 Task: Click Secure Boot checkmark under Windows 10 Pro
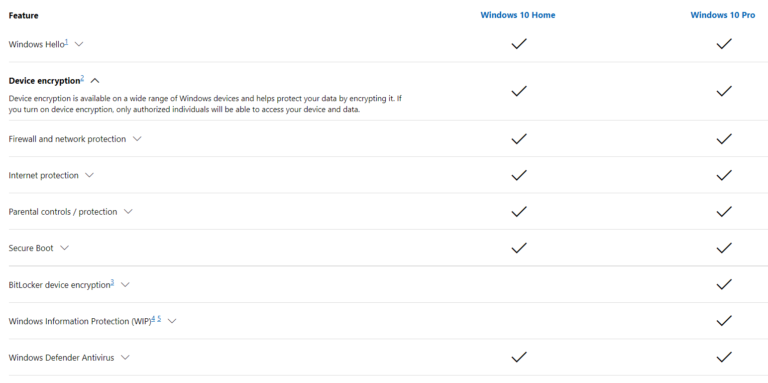pyautogui.click(x=724, y=248)
